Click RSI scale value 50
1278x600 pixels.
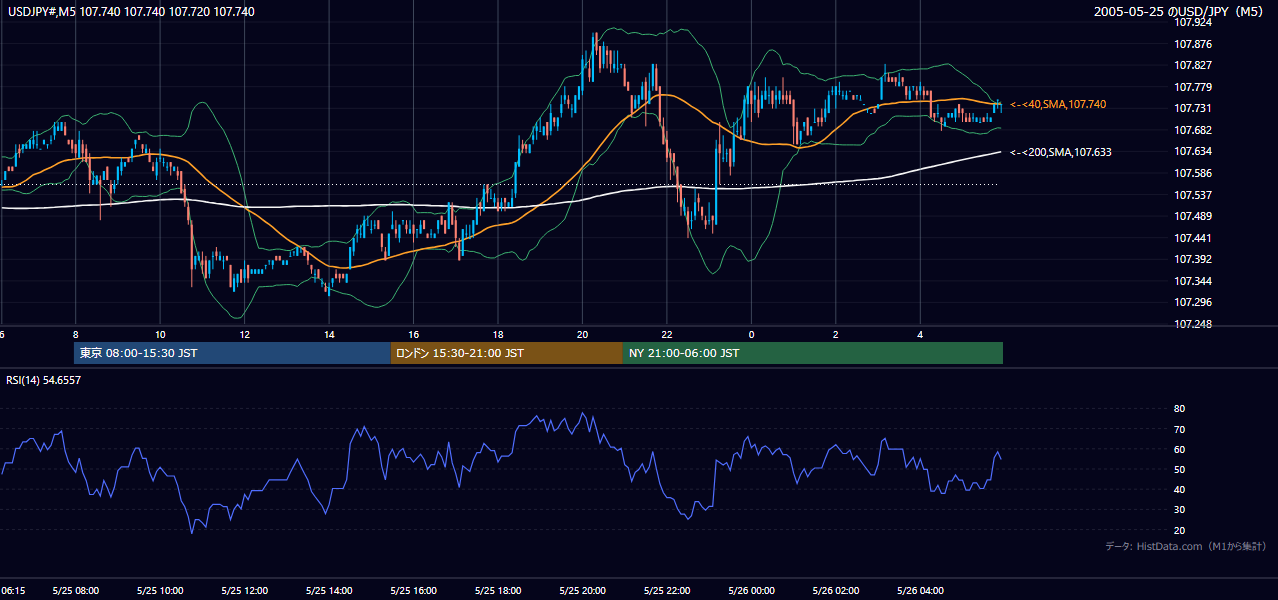point(1179,469)
